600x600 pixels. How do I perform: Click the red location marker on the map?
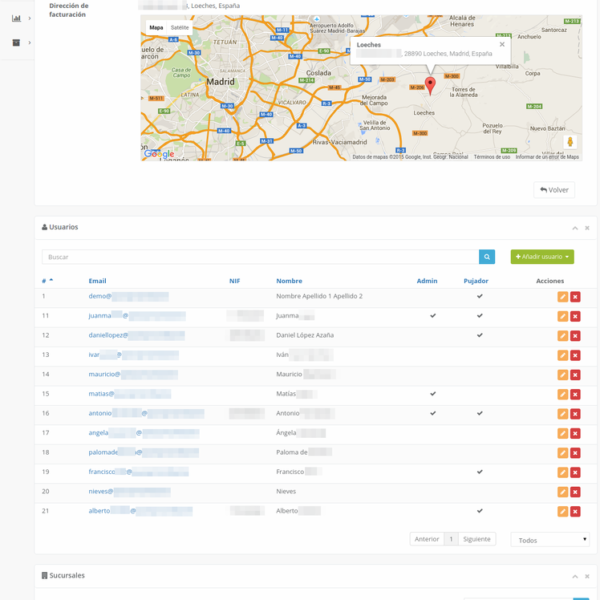[430, 84]
